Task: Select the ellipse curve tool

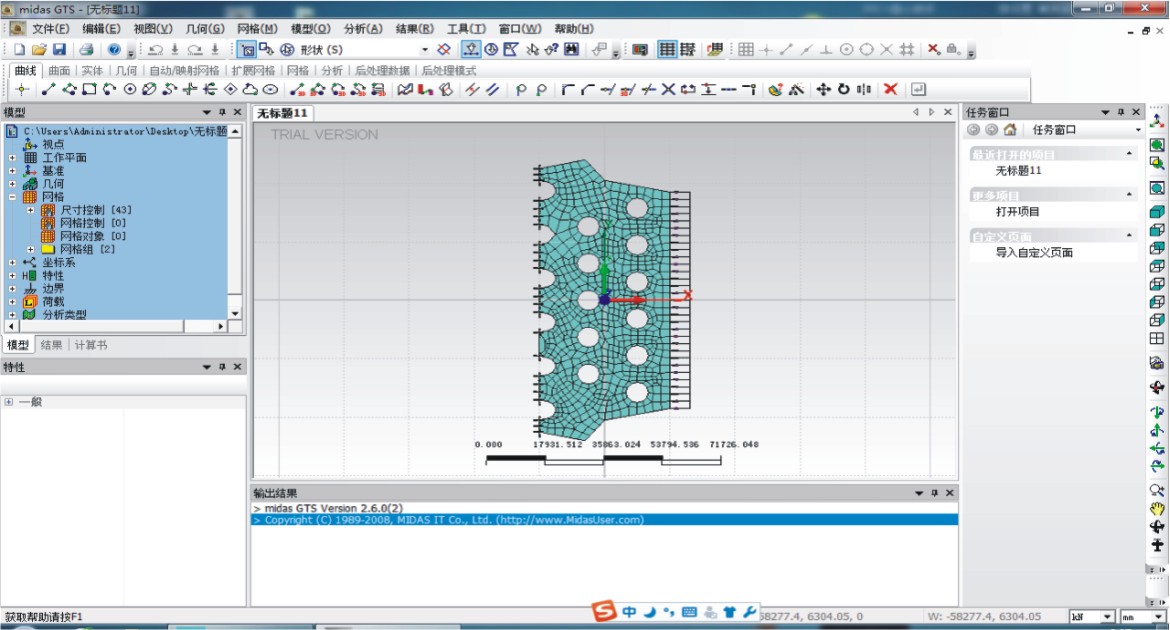Action: click(270, 90)
